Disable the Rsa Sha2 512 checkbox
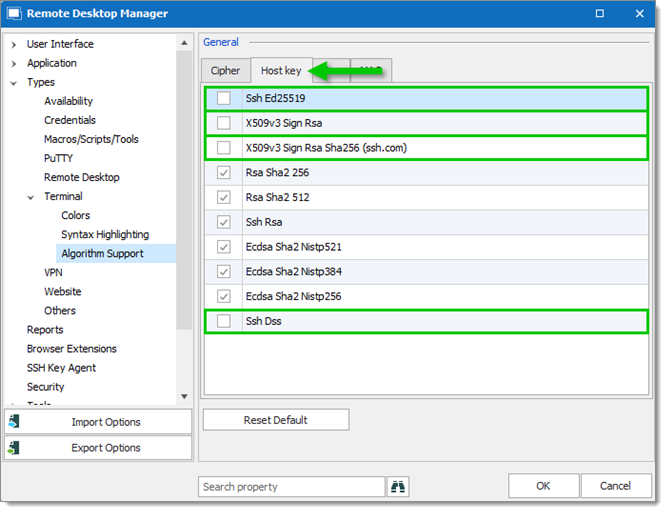666x512 pixels. (x=223, y=197)
